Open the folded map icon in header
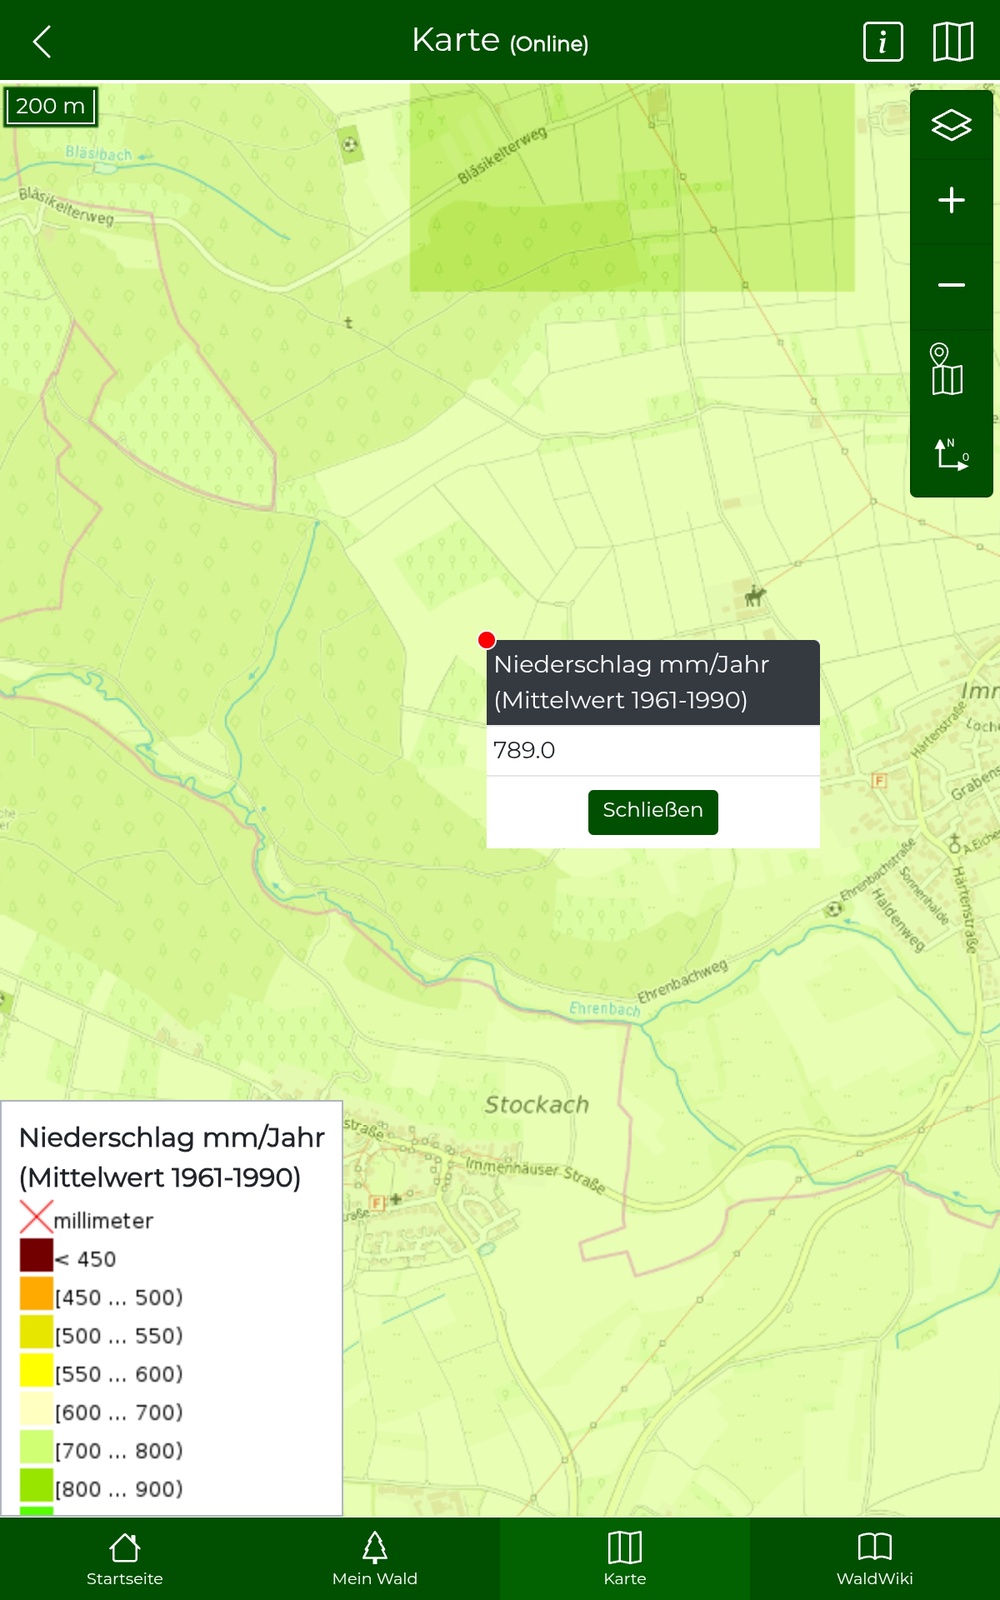 coord(952,42)
